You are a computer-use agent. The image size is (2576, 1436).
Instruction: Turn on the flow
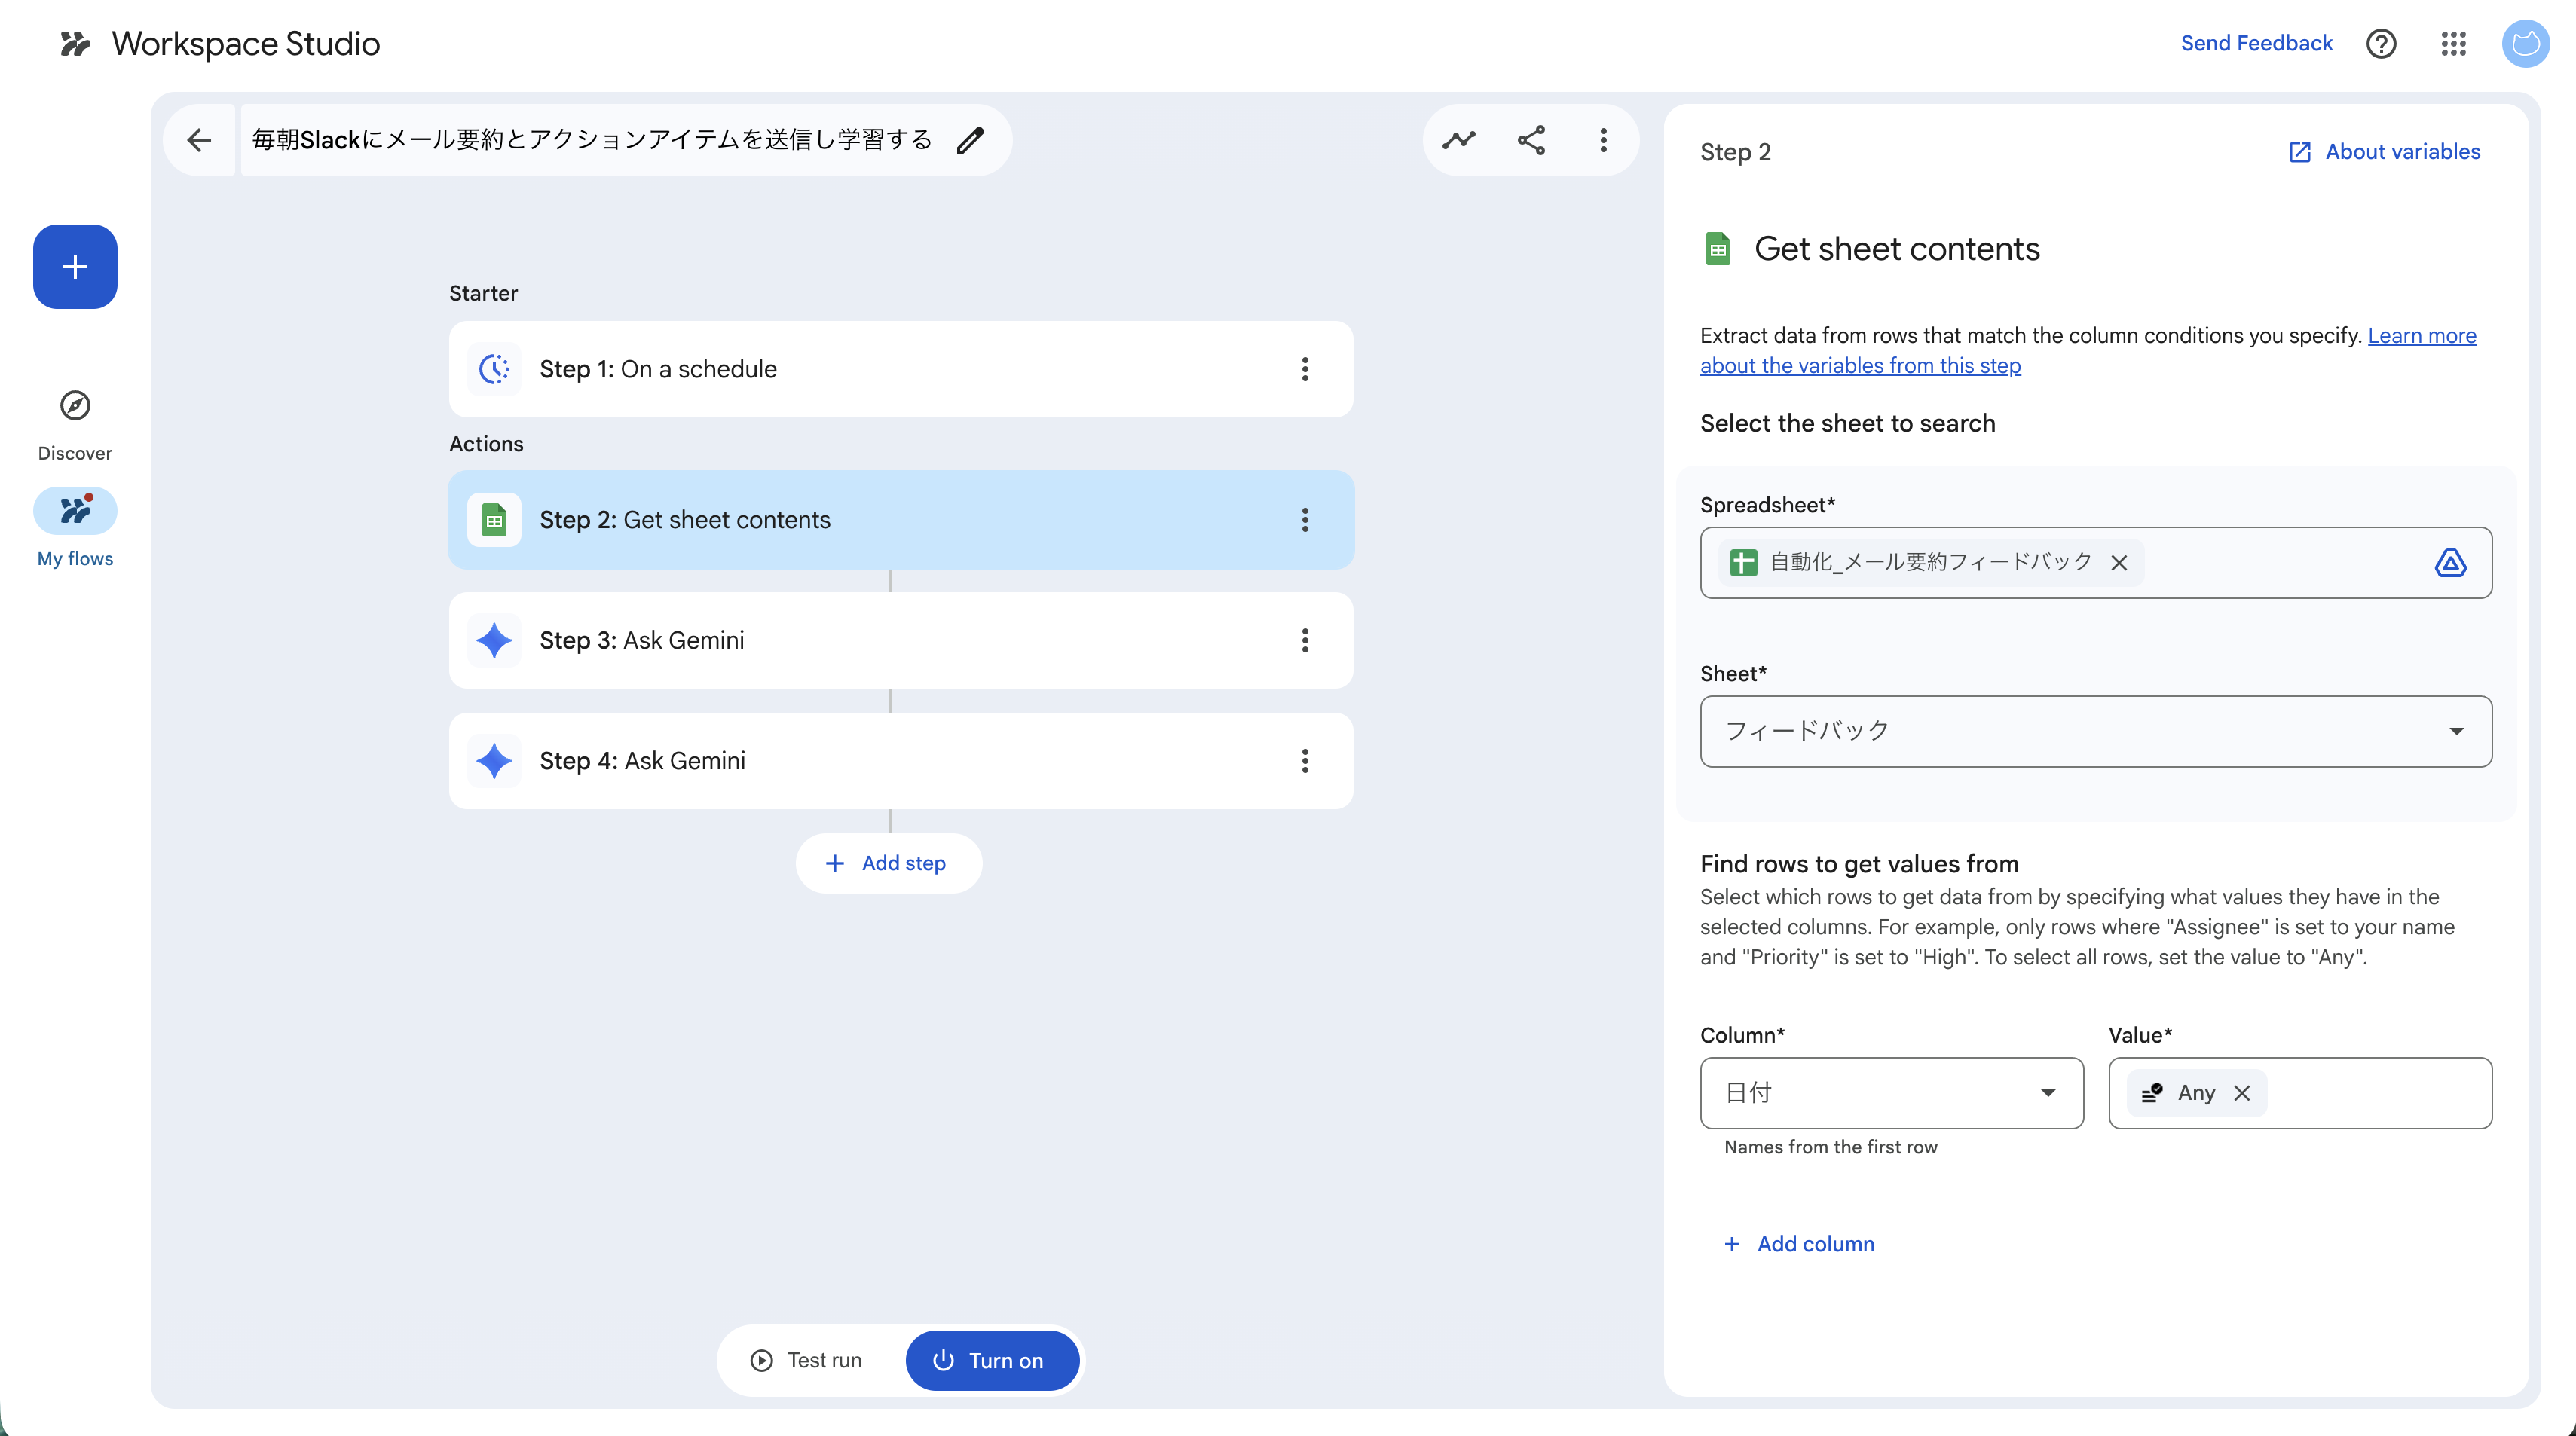point(991,1360)
